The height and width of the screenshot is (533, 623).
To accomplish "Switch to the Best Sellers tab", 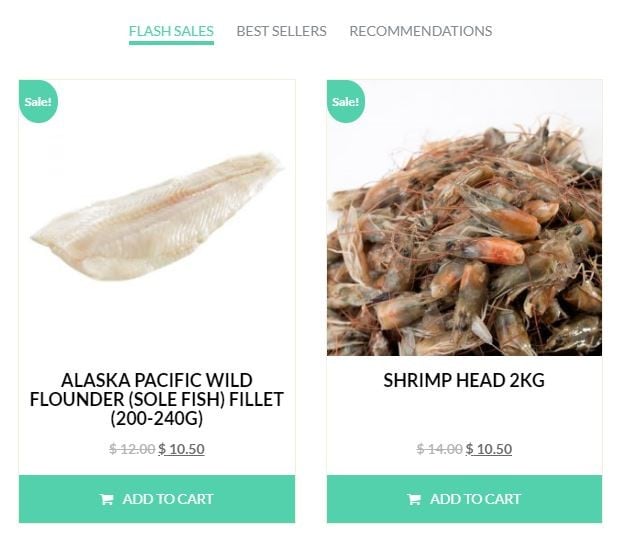I will click(x=281, y=31).
